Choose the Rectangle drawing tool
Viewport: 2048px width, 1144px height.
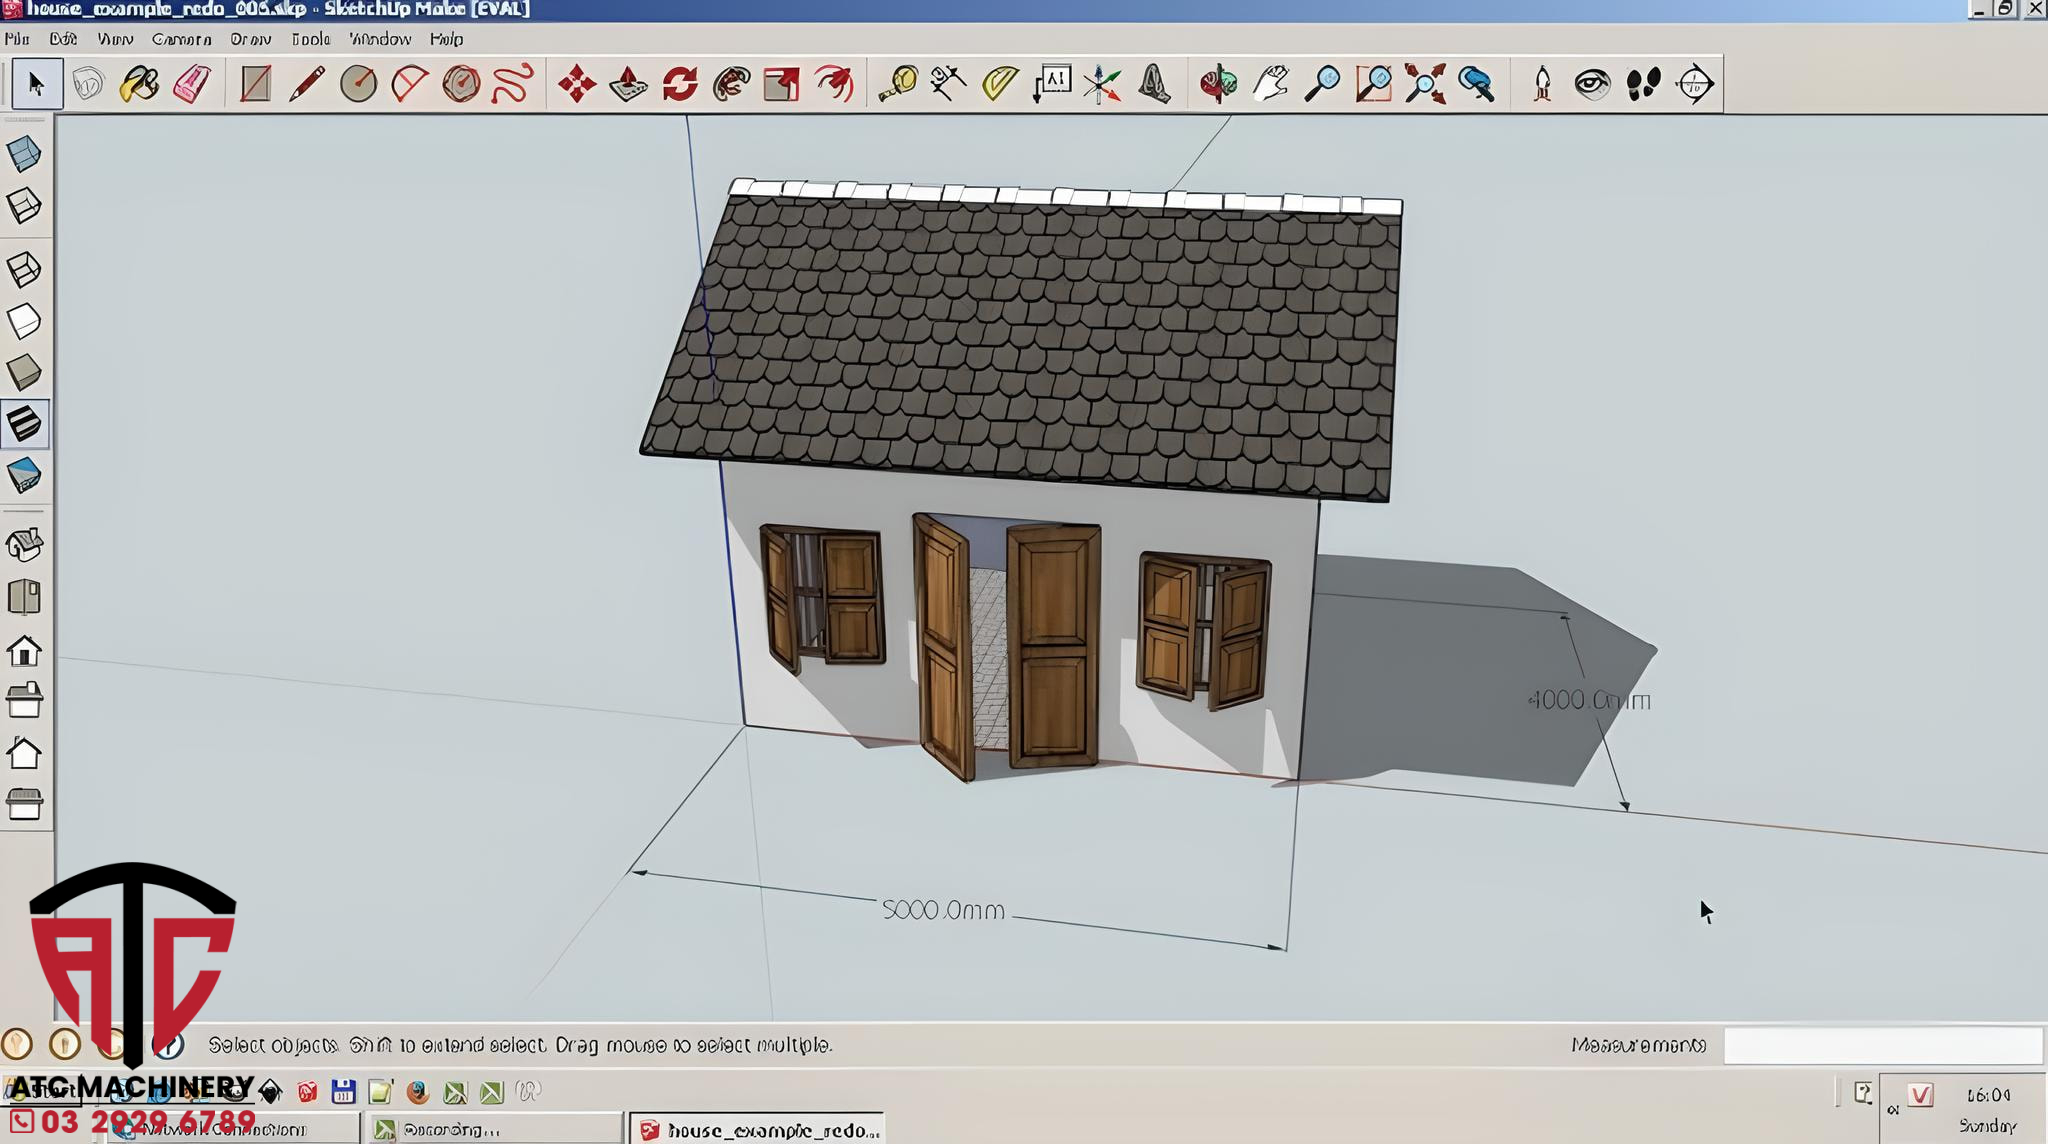255,84
